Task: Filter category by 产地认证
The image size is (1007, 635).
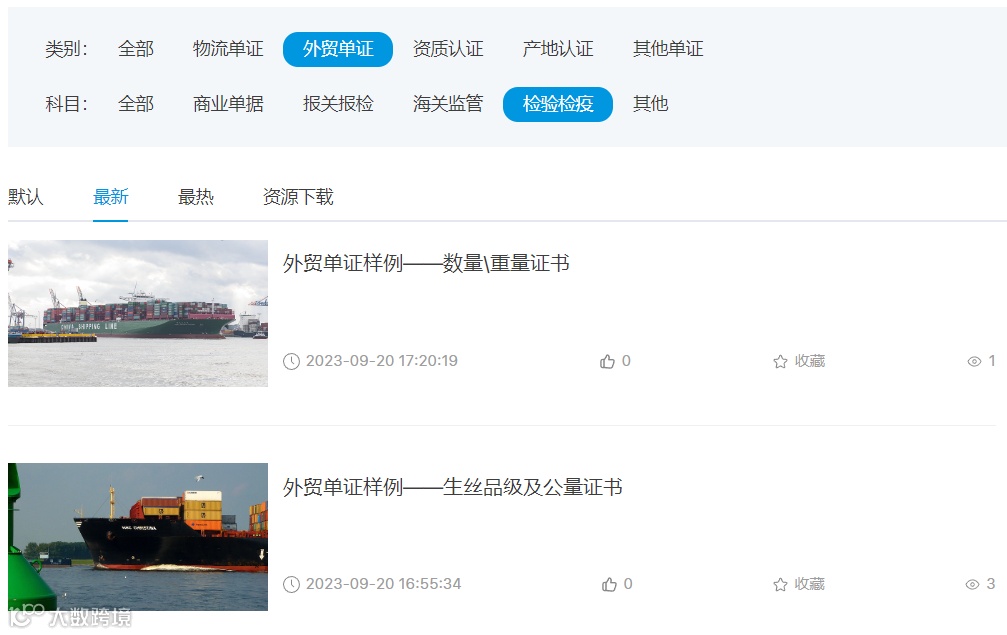Action: 557,49
